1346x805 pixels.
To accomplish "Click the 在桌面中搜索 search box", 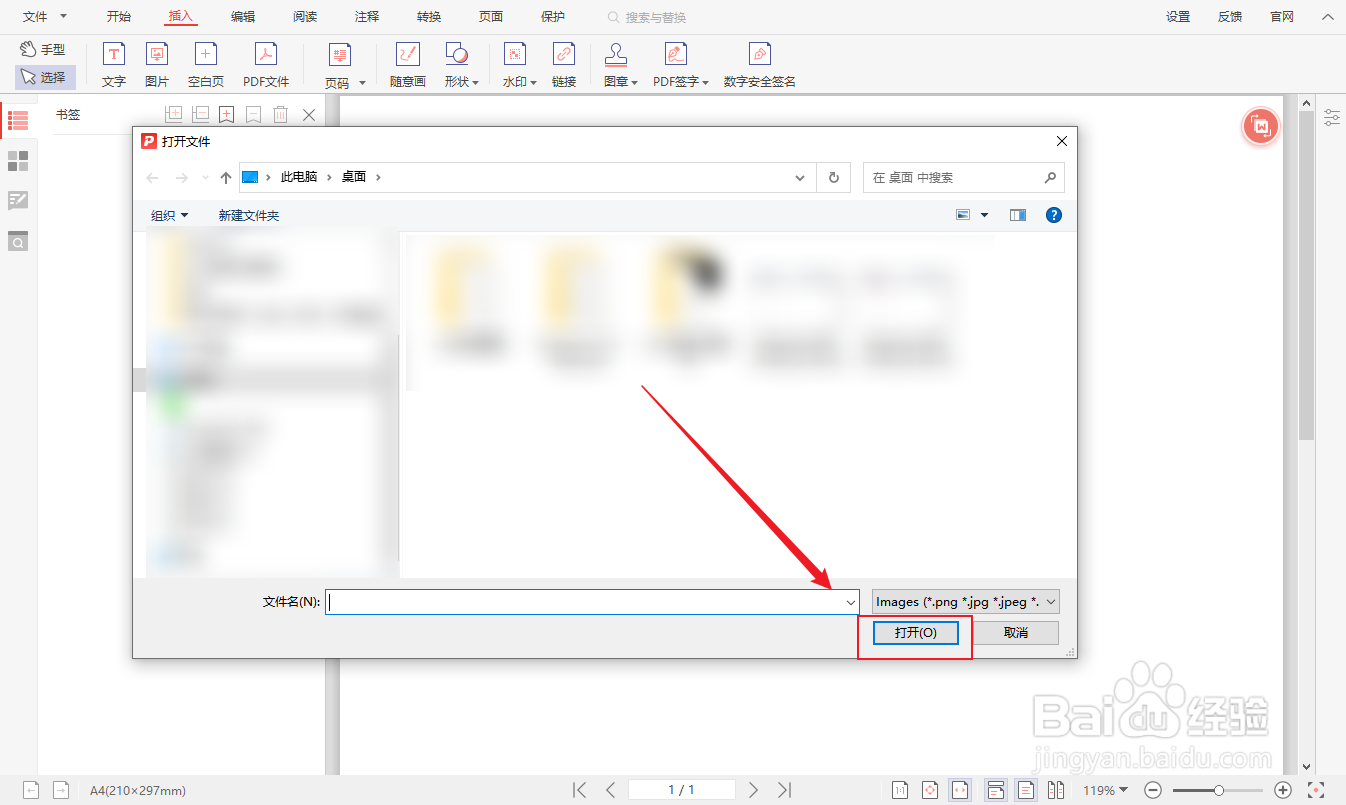I will pyautogui.click(x=964, y=177).
